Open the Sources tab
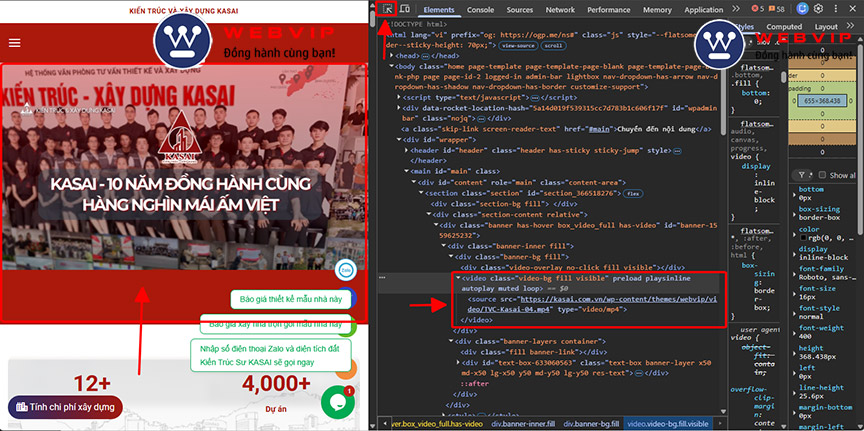The width and height of the screenshot is (864, 431). click(520, 9)
